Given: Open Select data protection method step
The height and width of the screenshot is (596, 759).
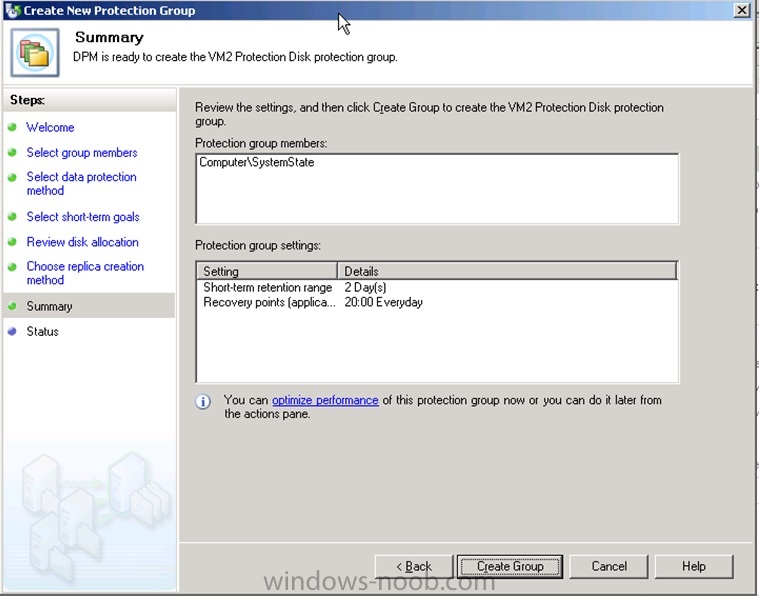Looking at the screenshot, I should tap(81, 183).
